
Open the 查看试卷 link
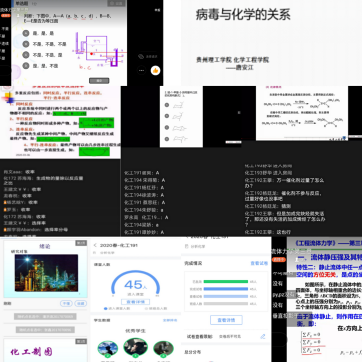(259, 263)
